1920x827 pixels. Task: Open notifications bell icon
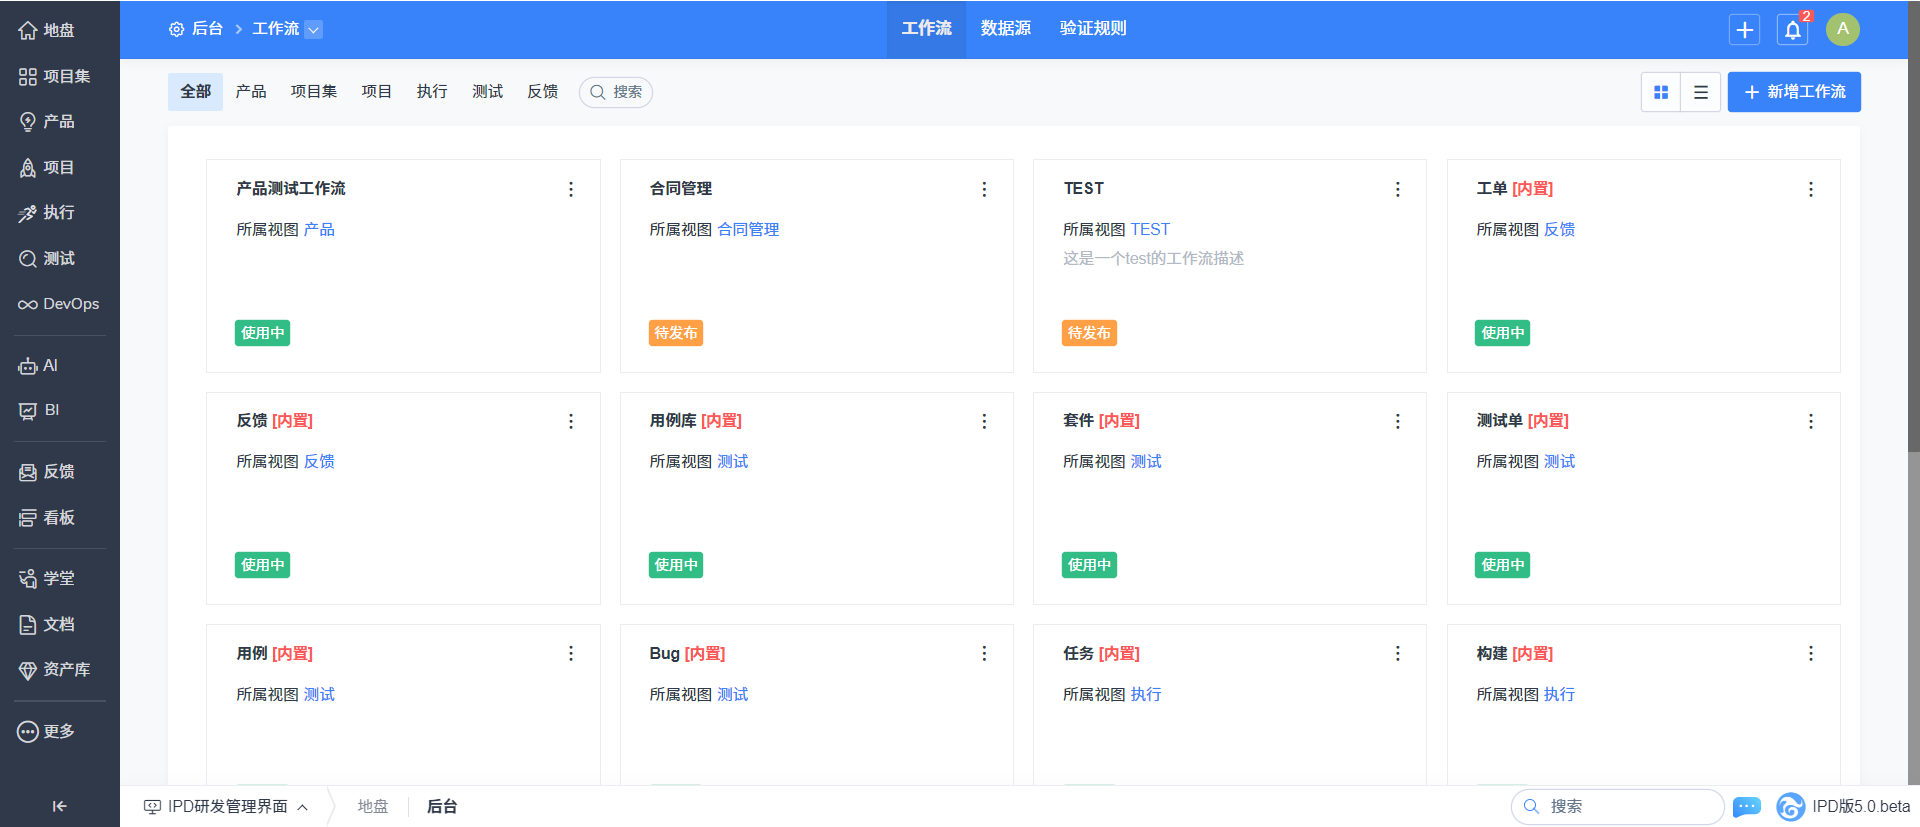(x=1792, y=30)
